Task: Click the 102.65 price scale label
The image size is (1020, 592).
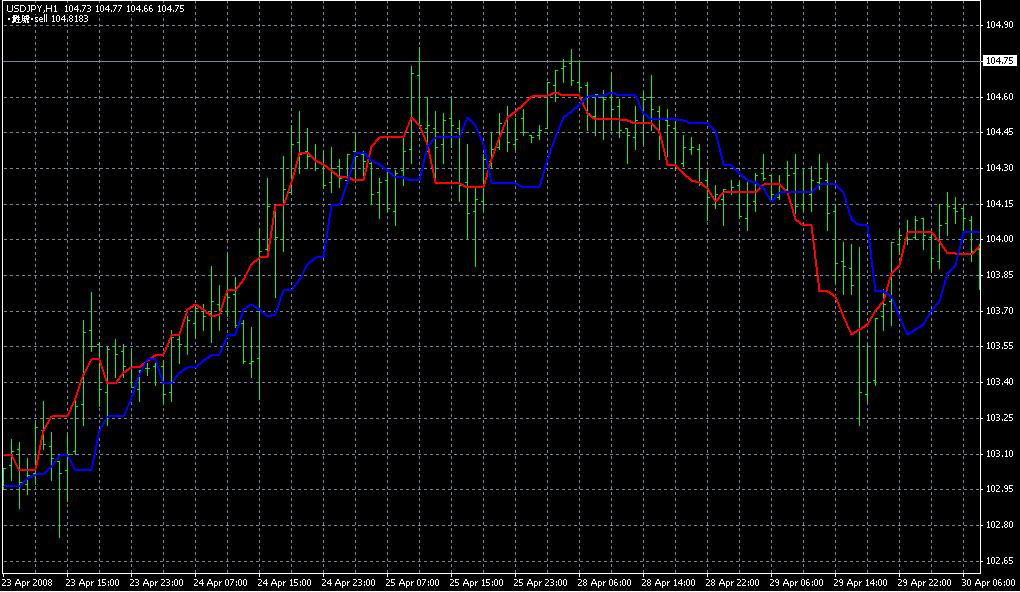Action: (999, 561)
